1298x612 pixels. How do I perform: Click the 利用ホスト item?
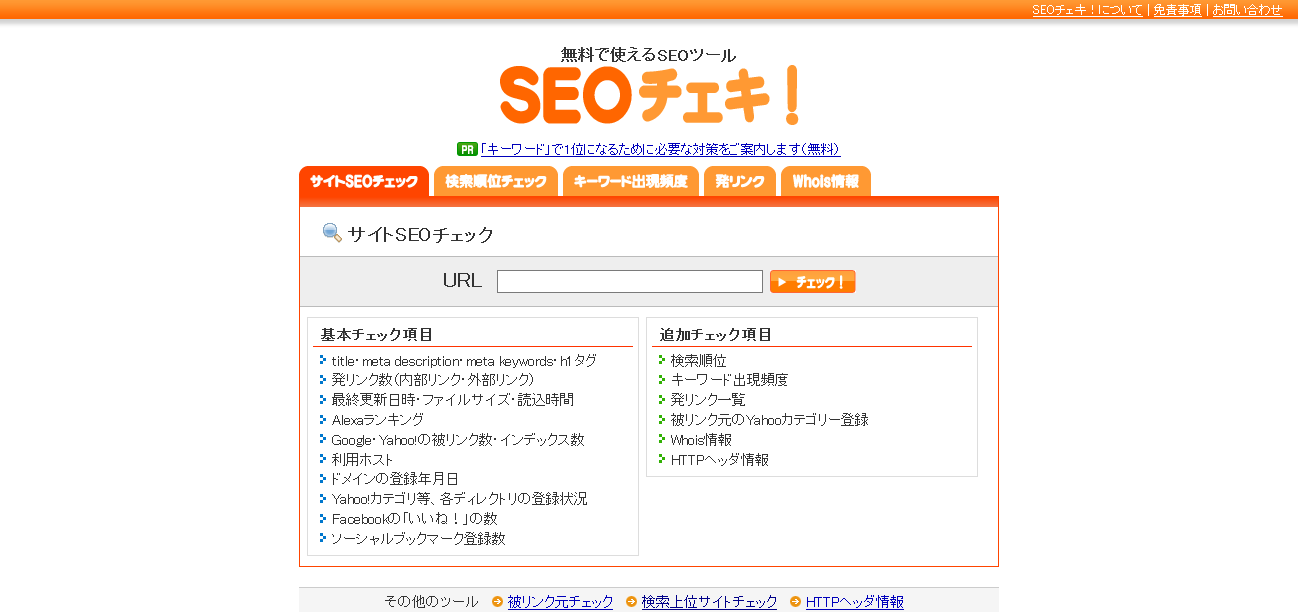[x=363, y=459]
